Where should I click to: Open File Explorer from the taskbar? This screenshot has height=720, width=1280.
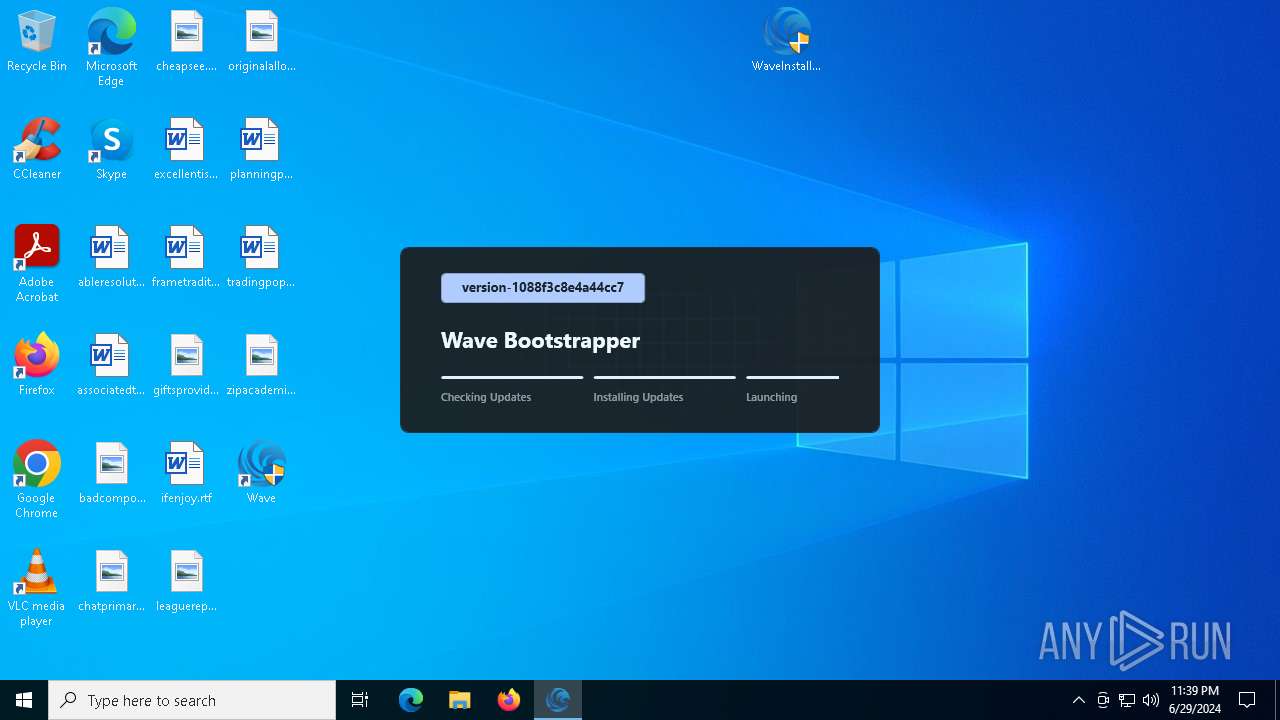[460, 700]
